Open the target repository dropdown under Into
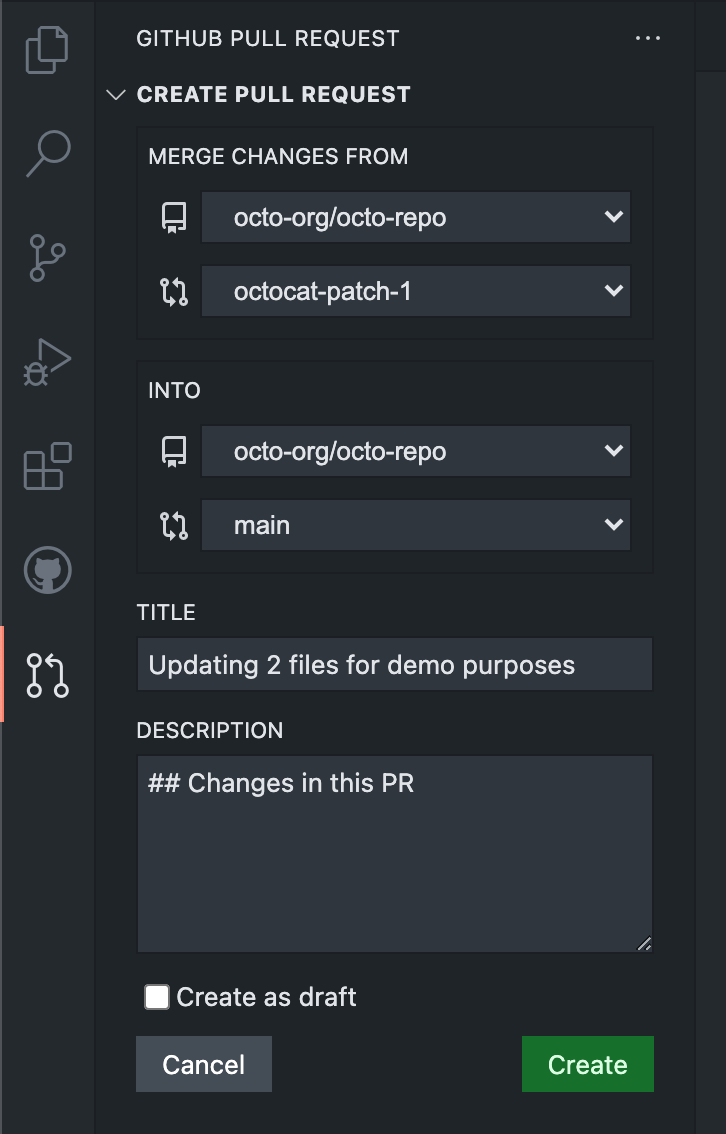 (x=416, y=451)
